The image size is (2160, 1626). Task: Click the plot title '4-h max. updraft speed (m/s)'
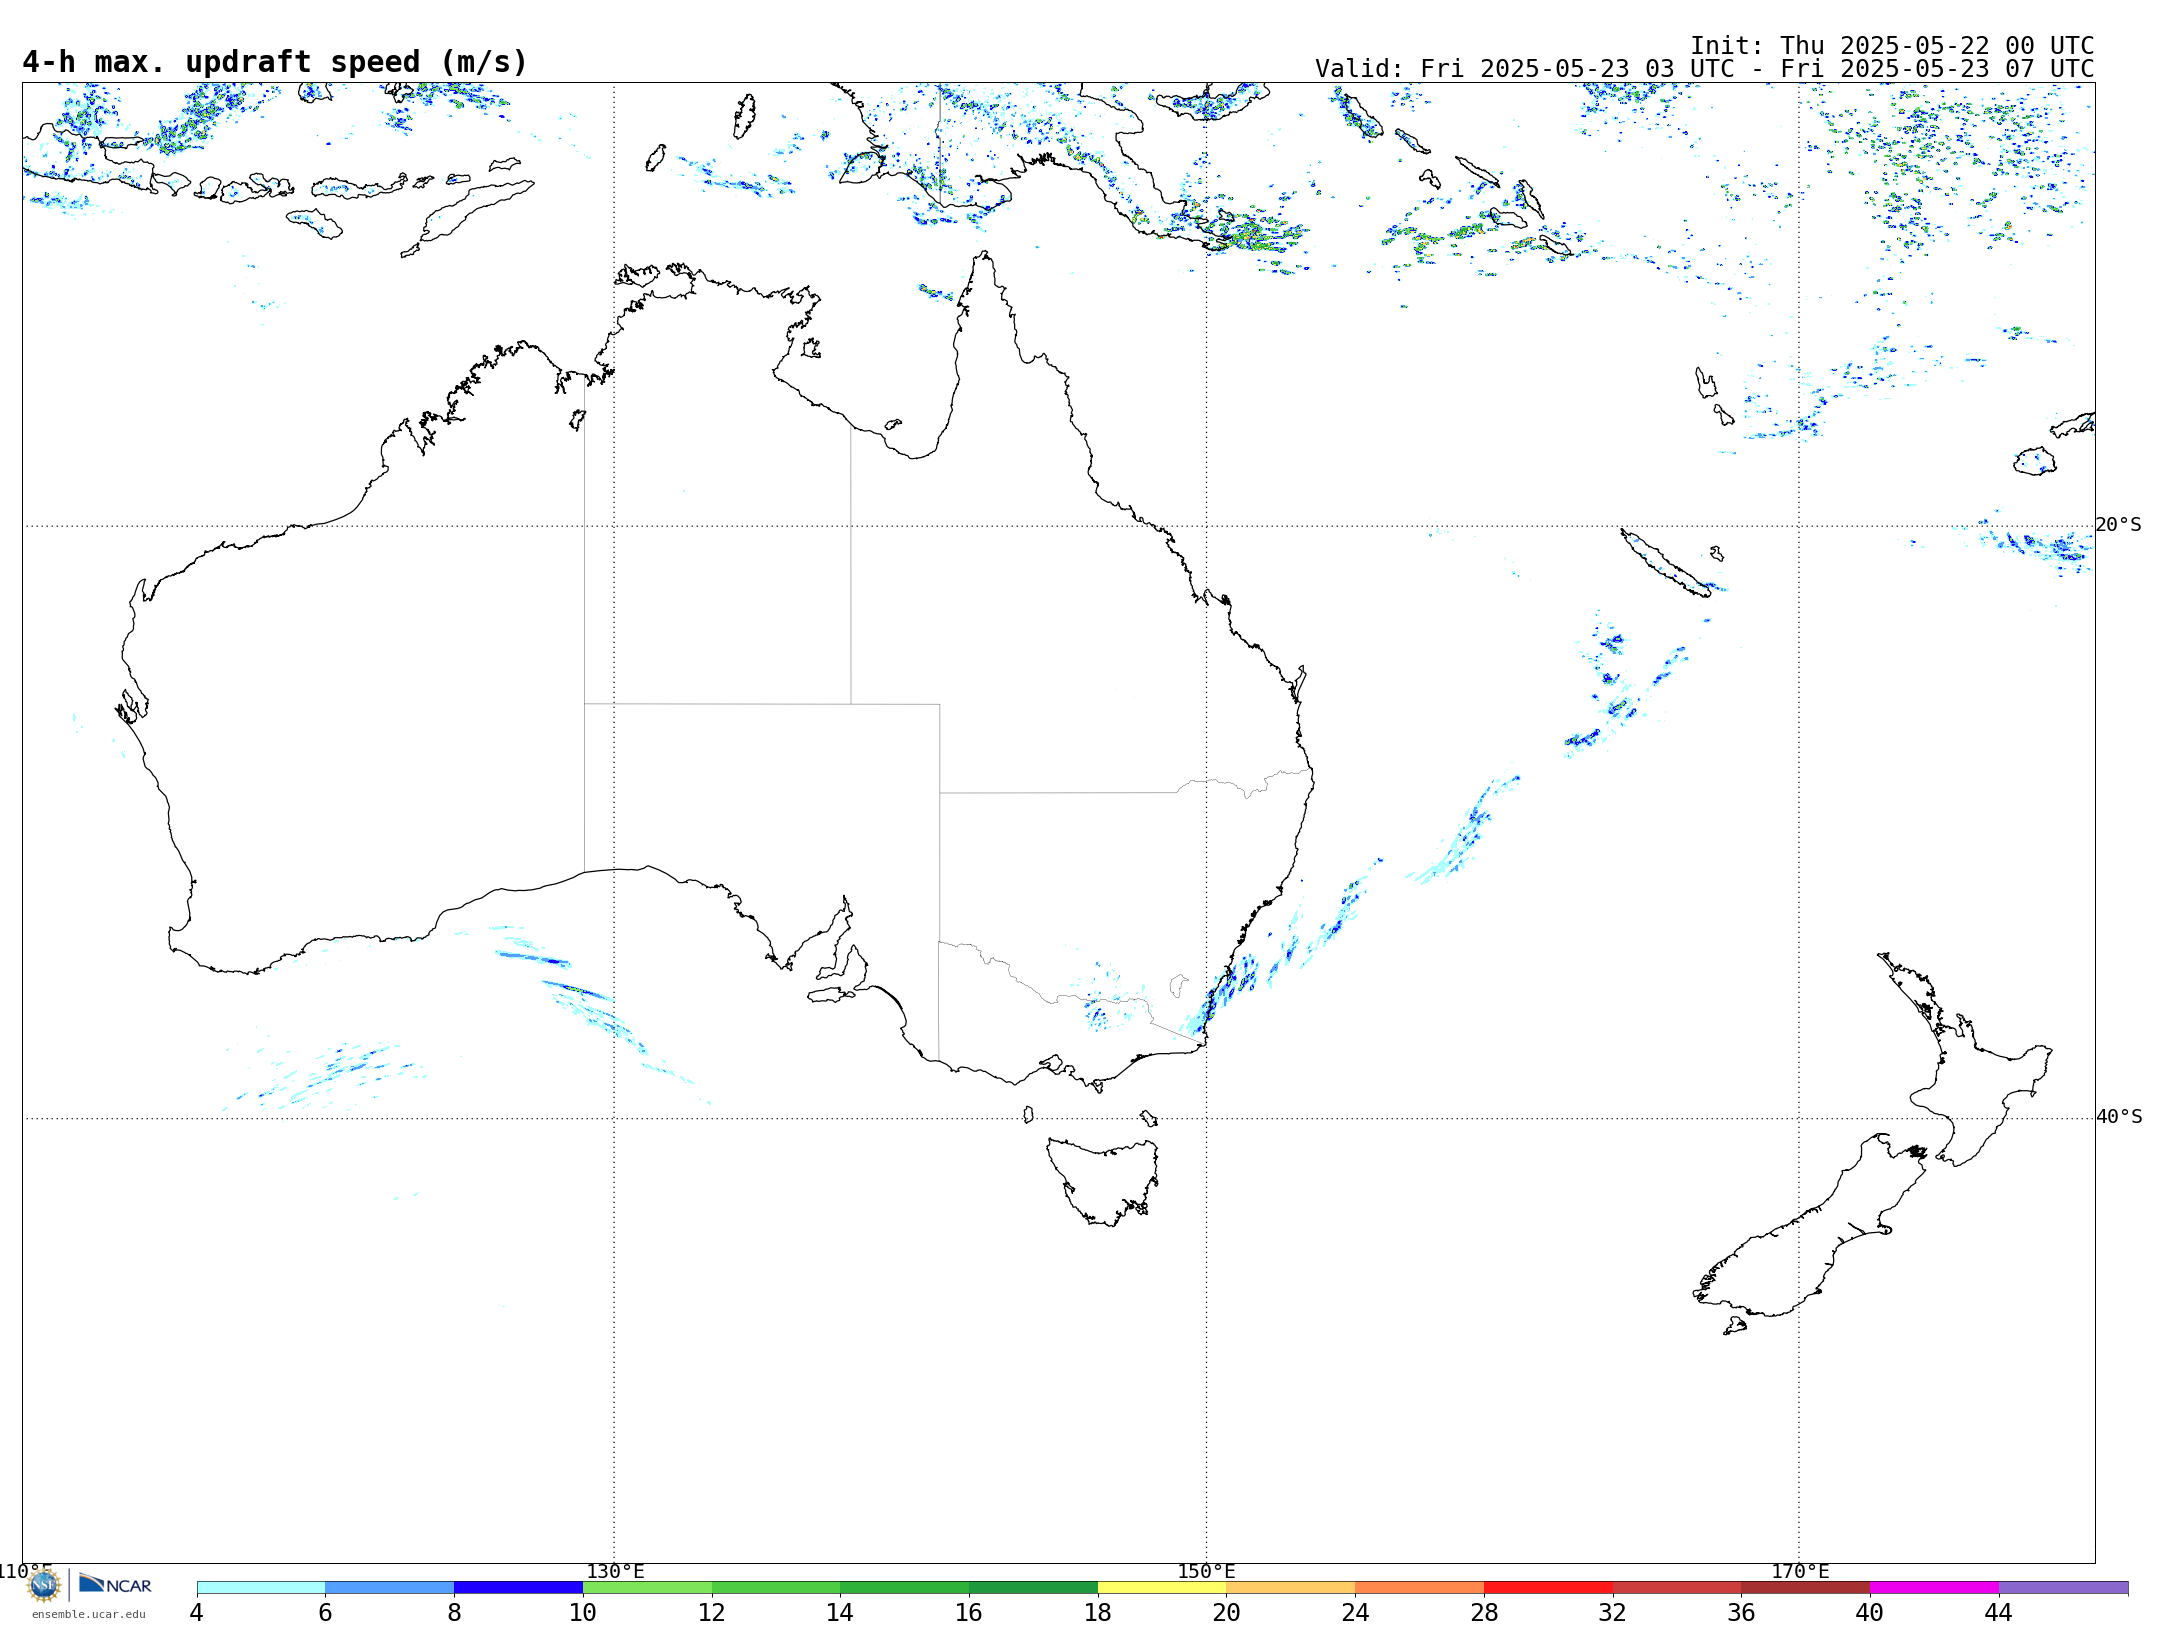275,62
